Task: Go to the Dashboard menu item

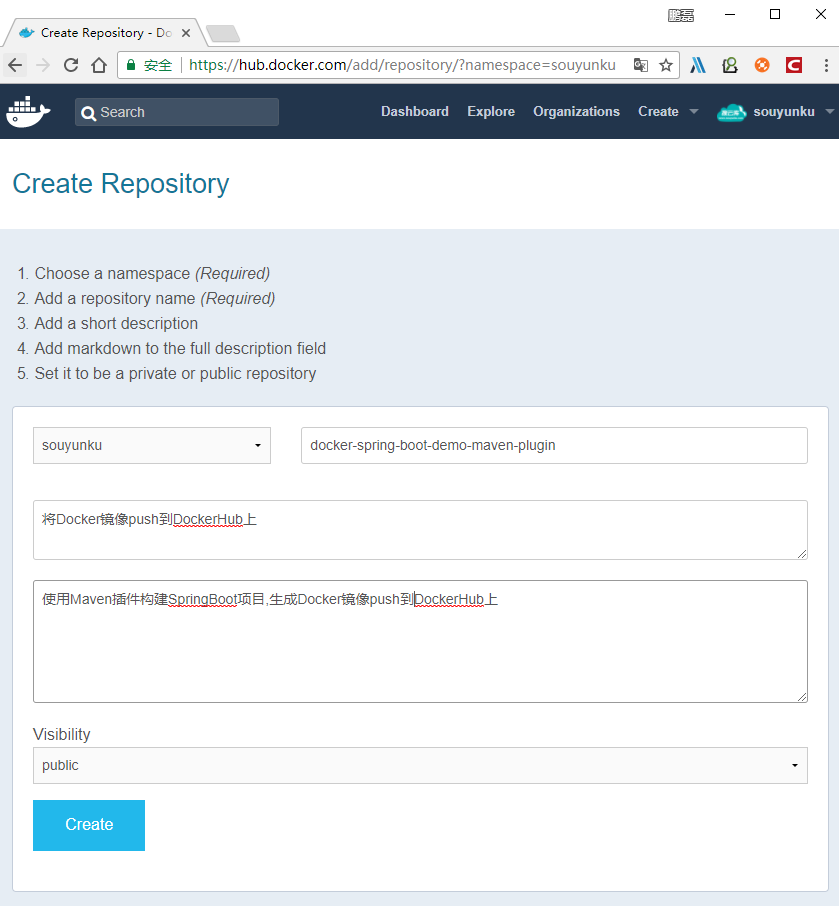Action: coord(414,112)
